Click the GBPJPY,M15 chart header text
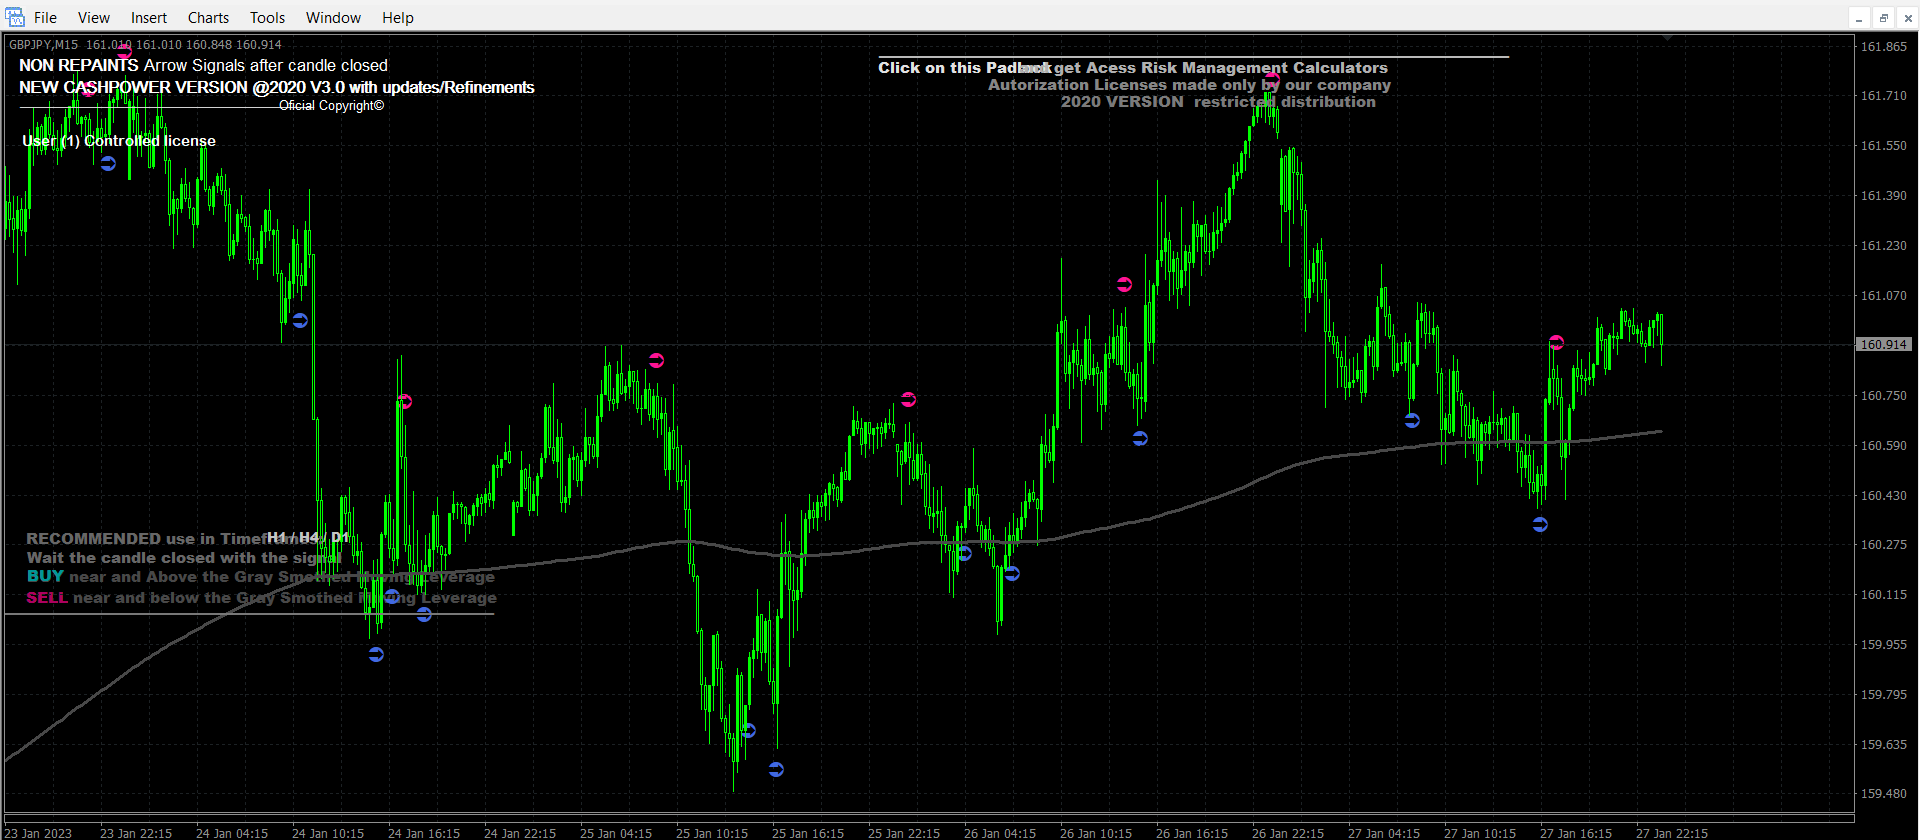Screen dimensions: 1920x840 (43, 44)
